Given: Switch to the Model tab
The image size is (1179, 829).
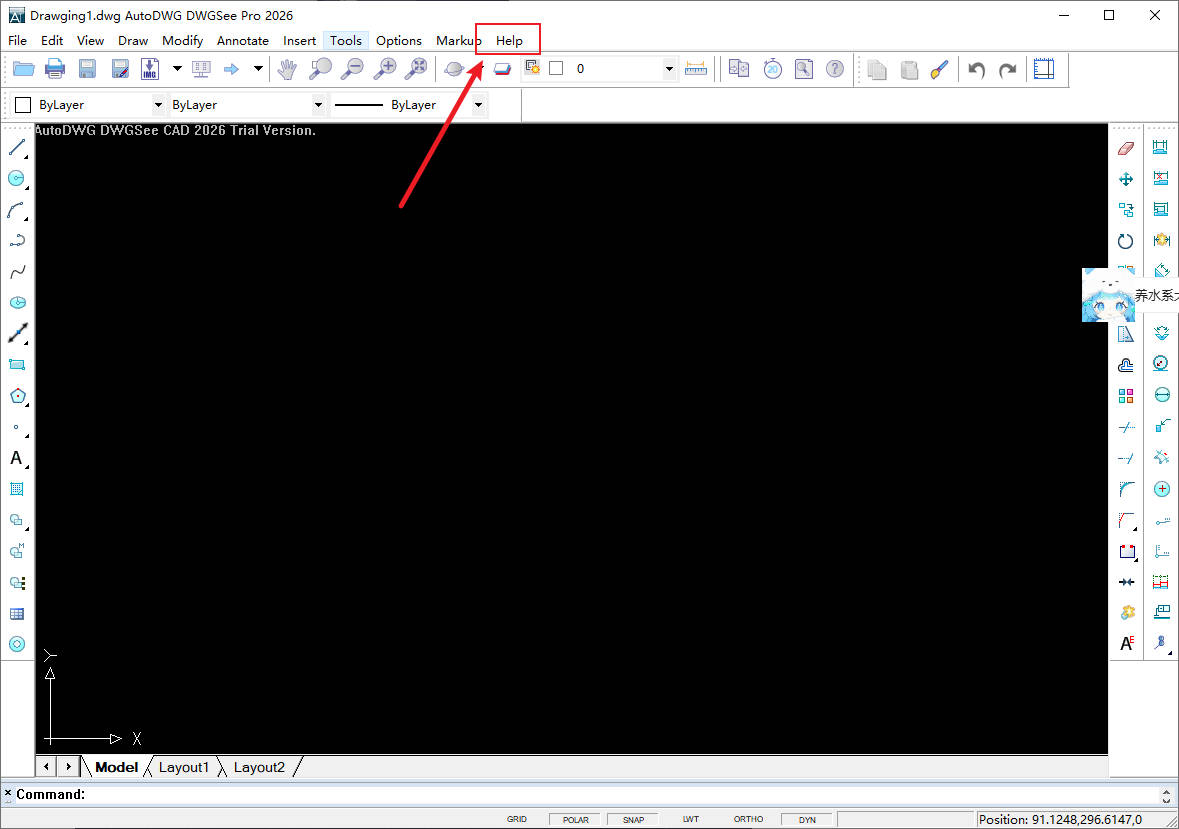Looking at the screenshot, I should tap(117, 767).
